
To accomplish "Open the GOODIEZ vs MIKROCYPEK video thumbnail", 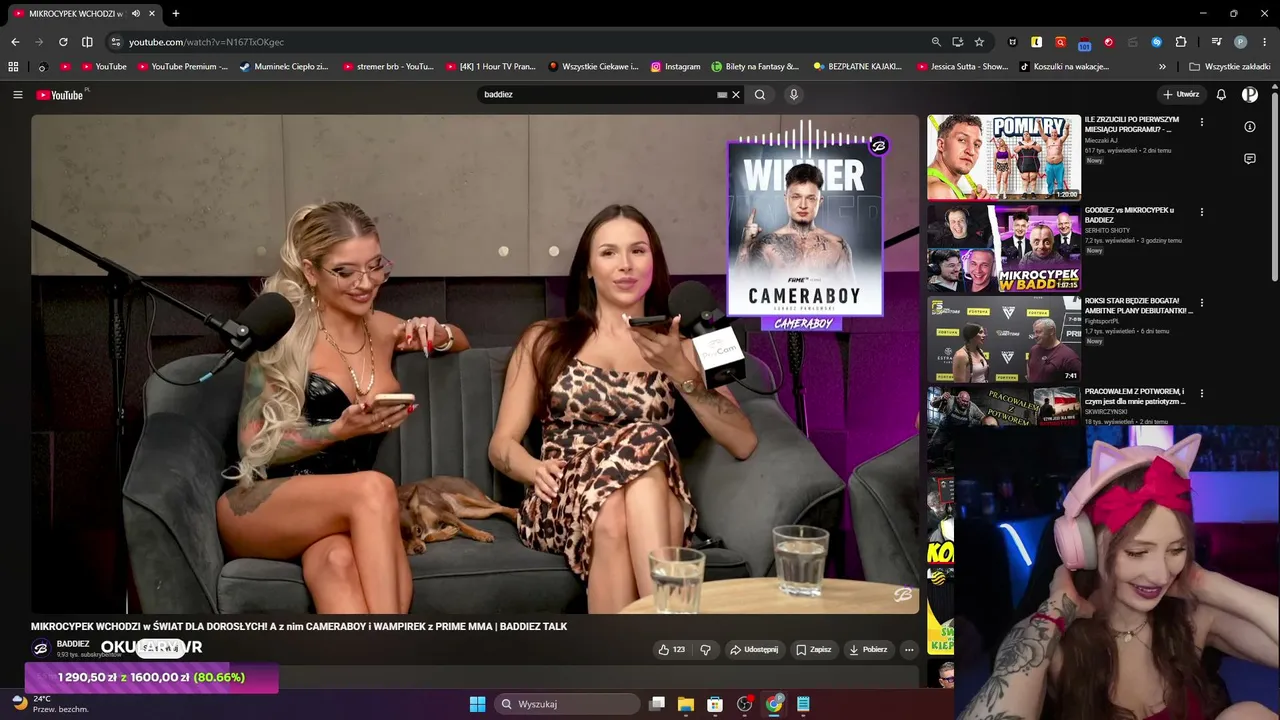I will 1004,248.
